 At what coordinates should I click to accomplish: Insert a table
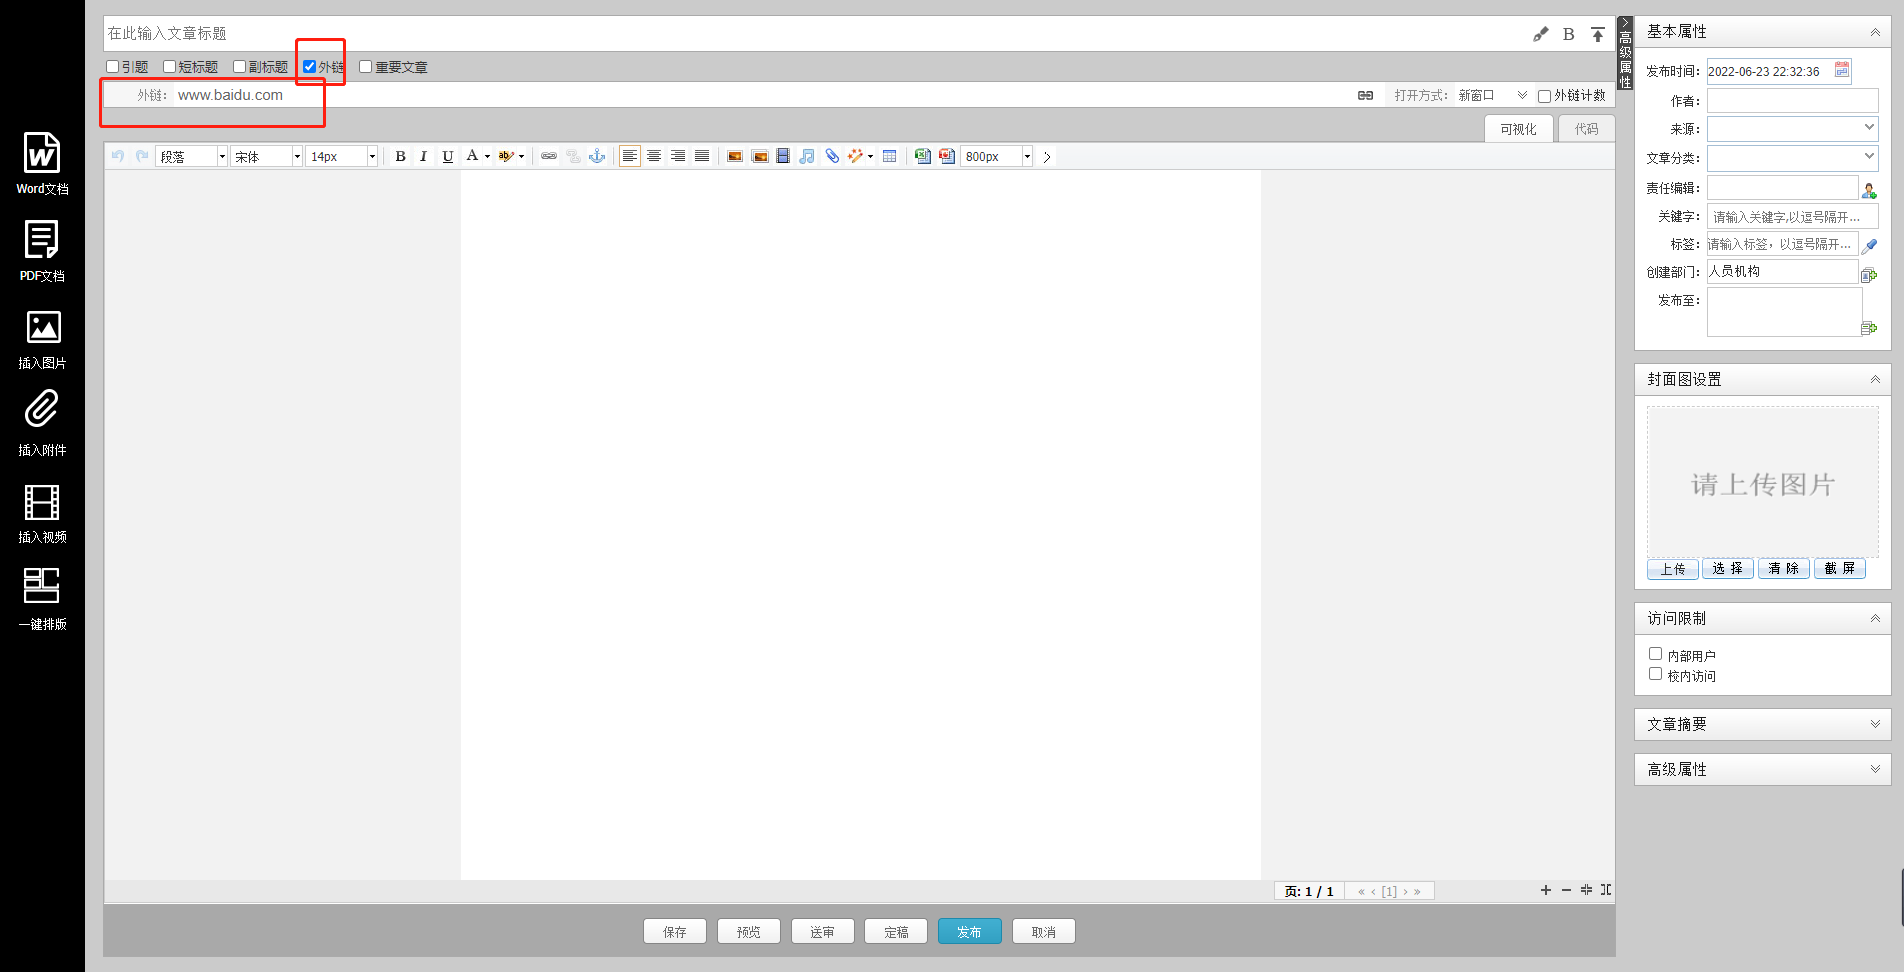pos(889,156)
